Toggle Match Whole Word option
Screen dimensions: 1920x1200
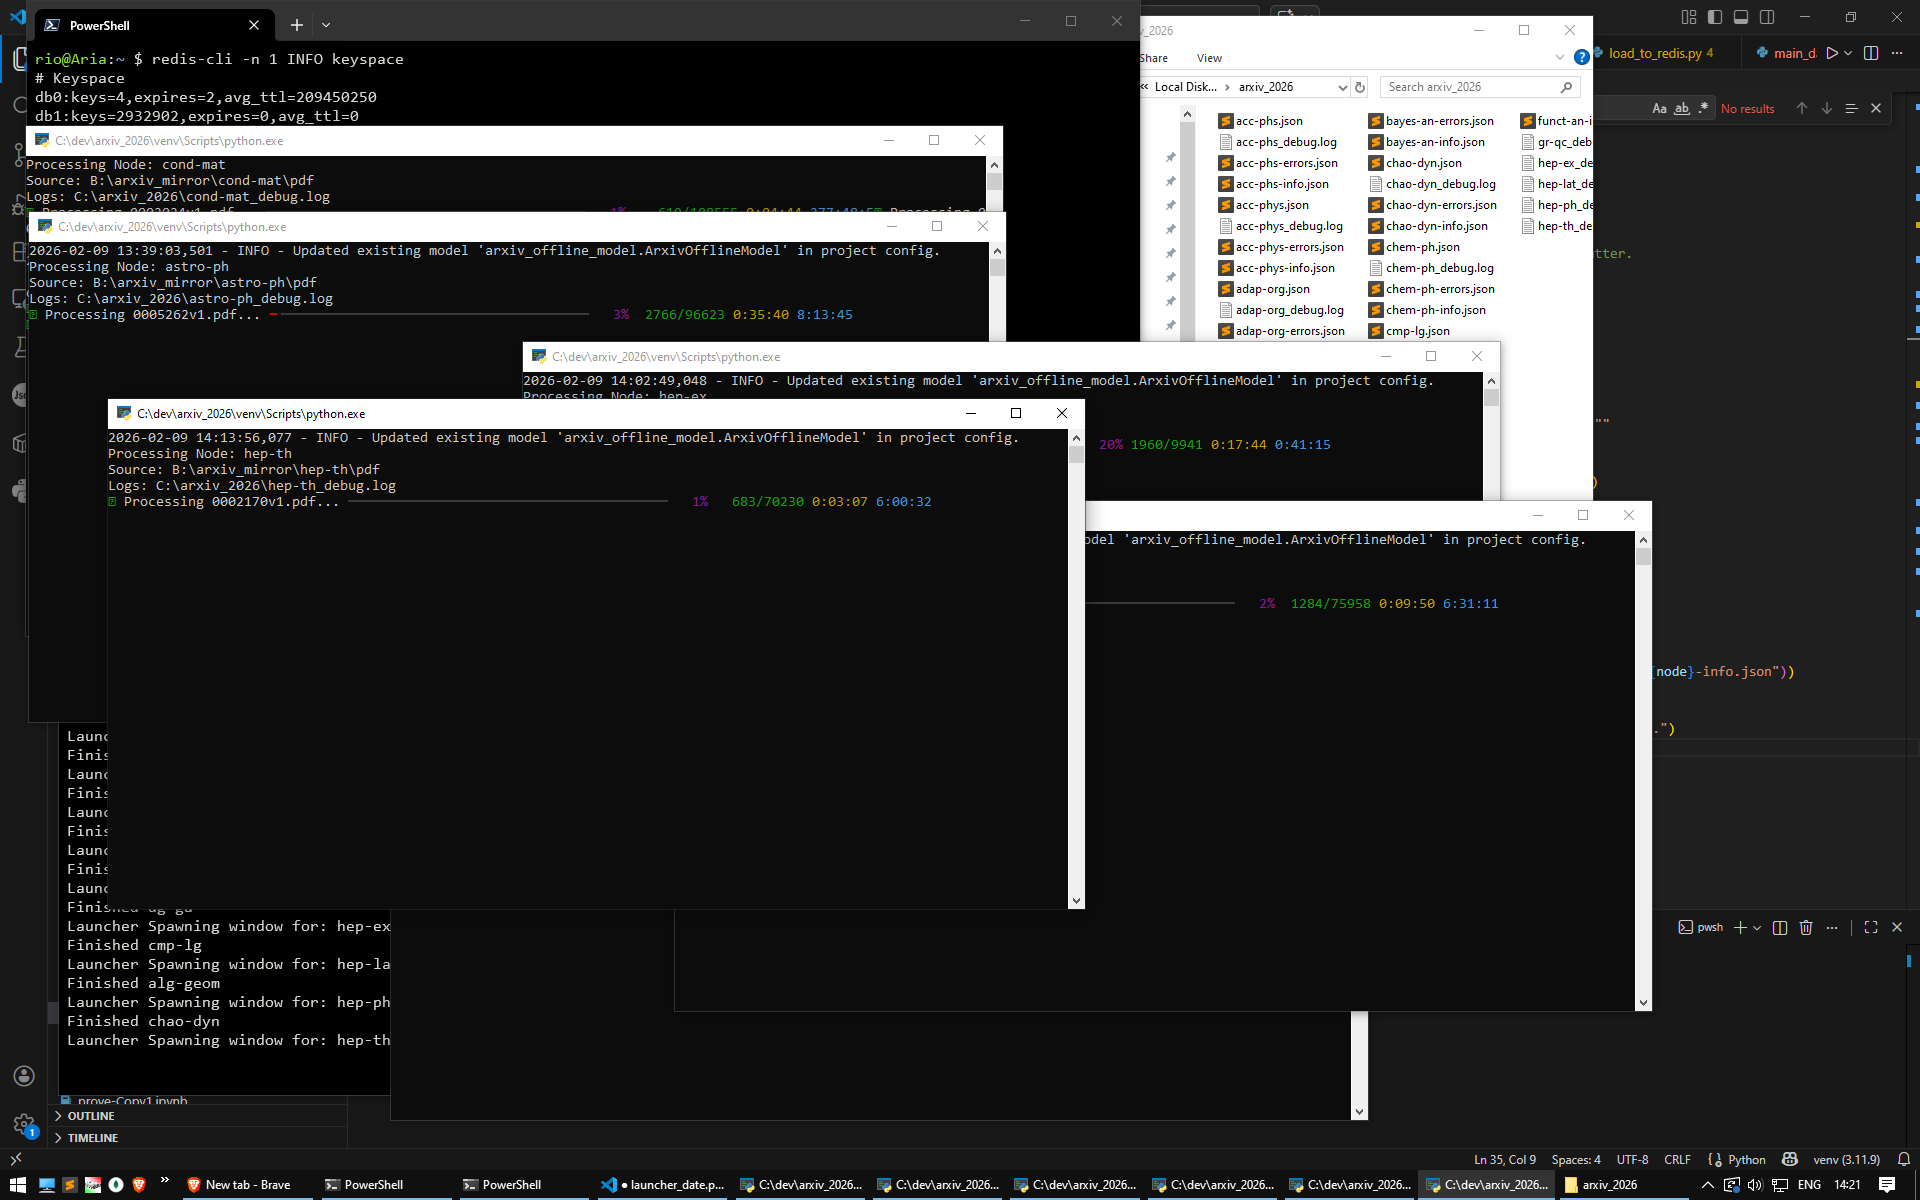[x=1682, y=108]
